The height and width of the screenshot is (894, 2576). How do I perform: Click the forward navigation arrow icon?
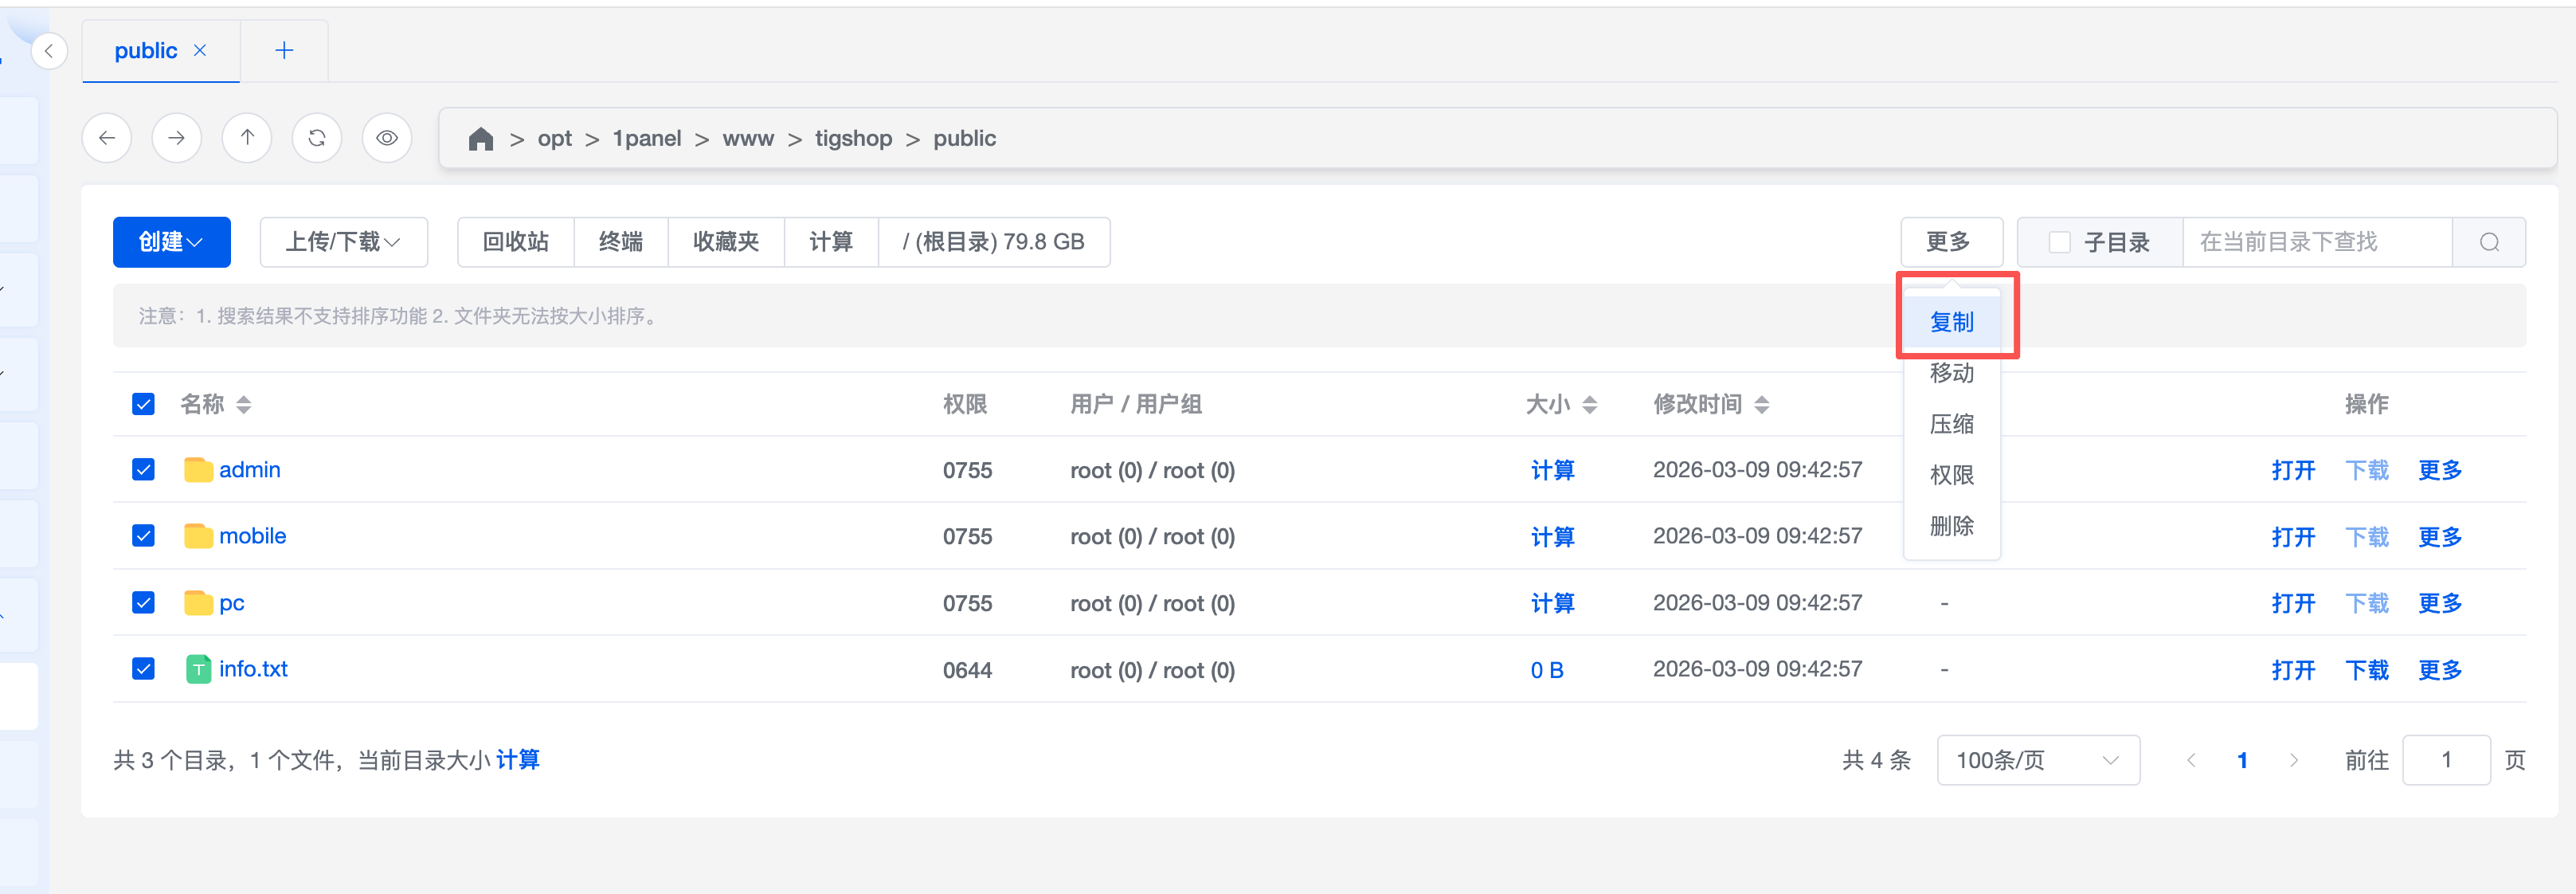(x=177, y=138)
